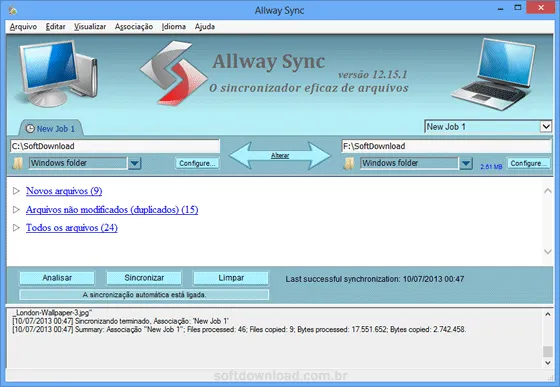This screenshot has height=387, width=560.
Task: Open the Visualizar menu
Action: click(x=90, y=27)
